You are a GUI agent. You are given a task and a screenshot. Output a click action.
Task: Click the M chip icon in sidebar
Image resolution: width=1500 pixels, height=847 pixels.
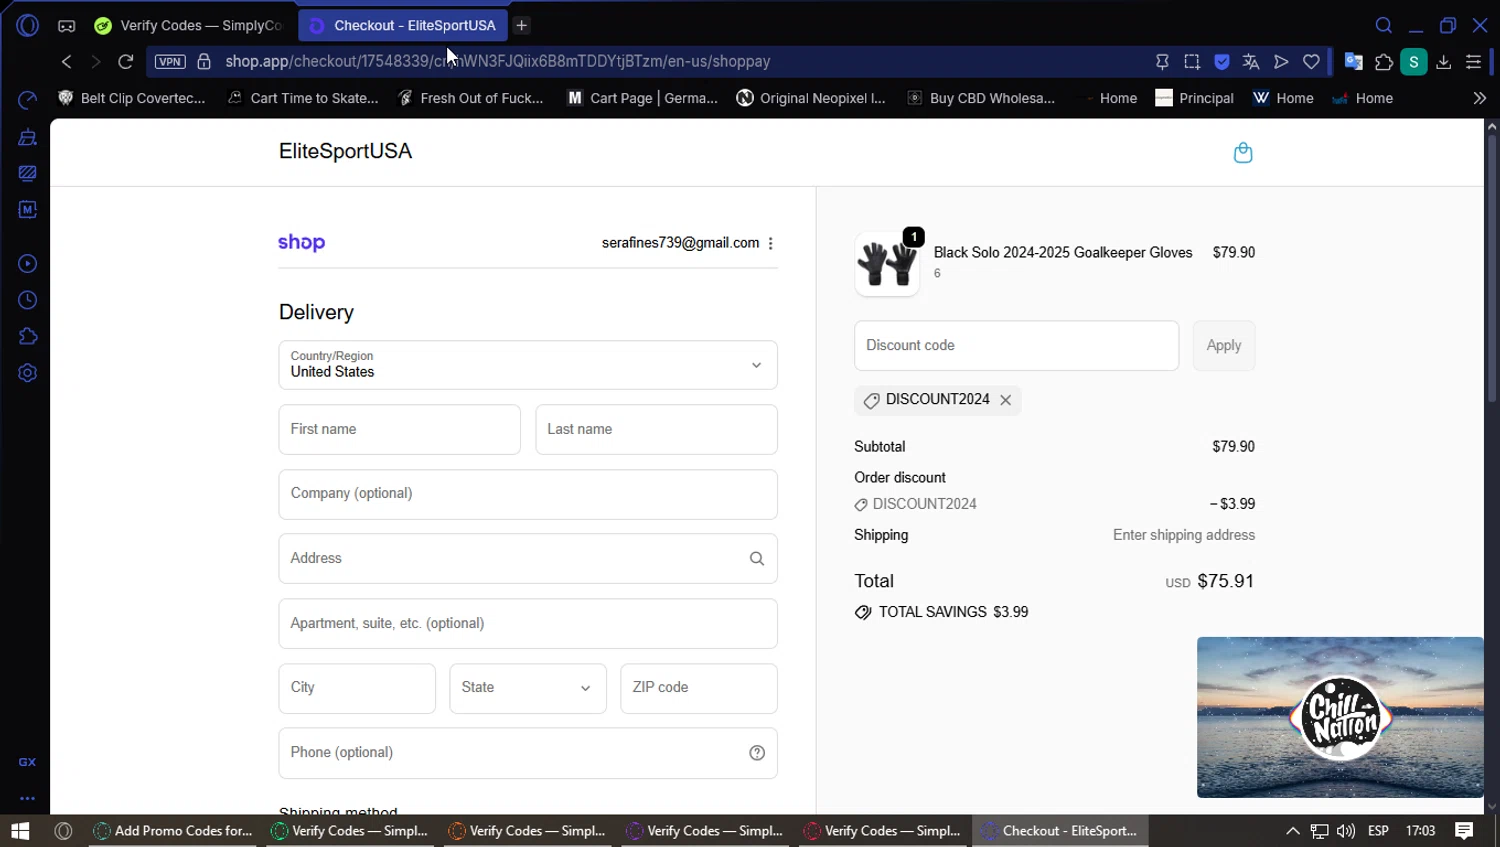click(27, 209)
